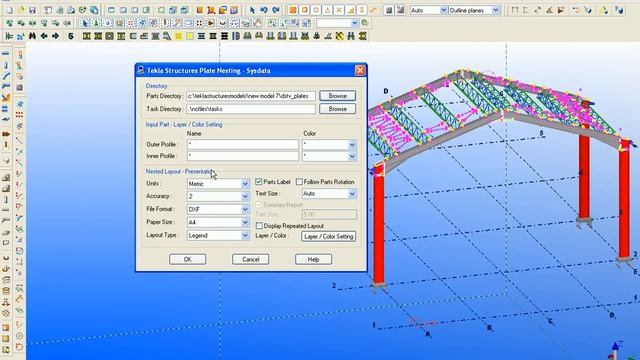Open the Accuracy dropdown
The width and height of the screenshot is (640, 360).
pos(245,197)
